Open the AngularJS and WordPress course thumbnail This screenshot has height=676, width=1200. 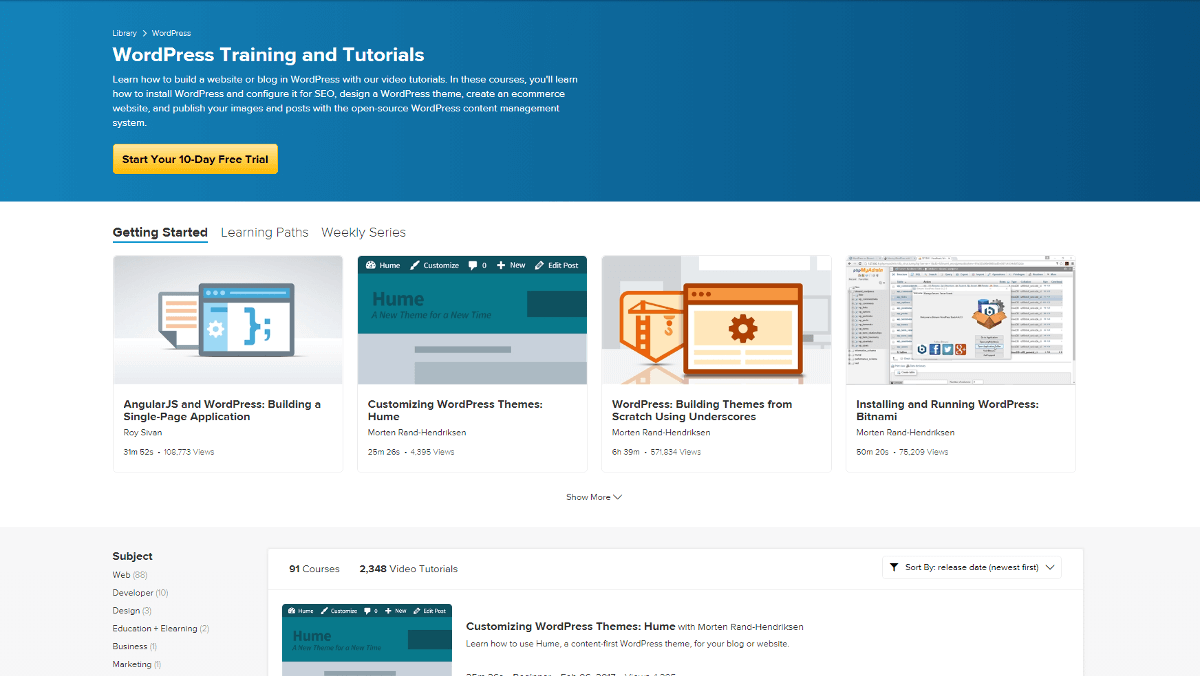point(228,320)
